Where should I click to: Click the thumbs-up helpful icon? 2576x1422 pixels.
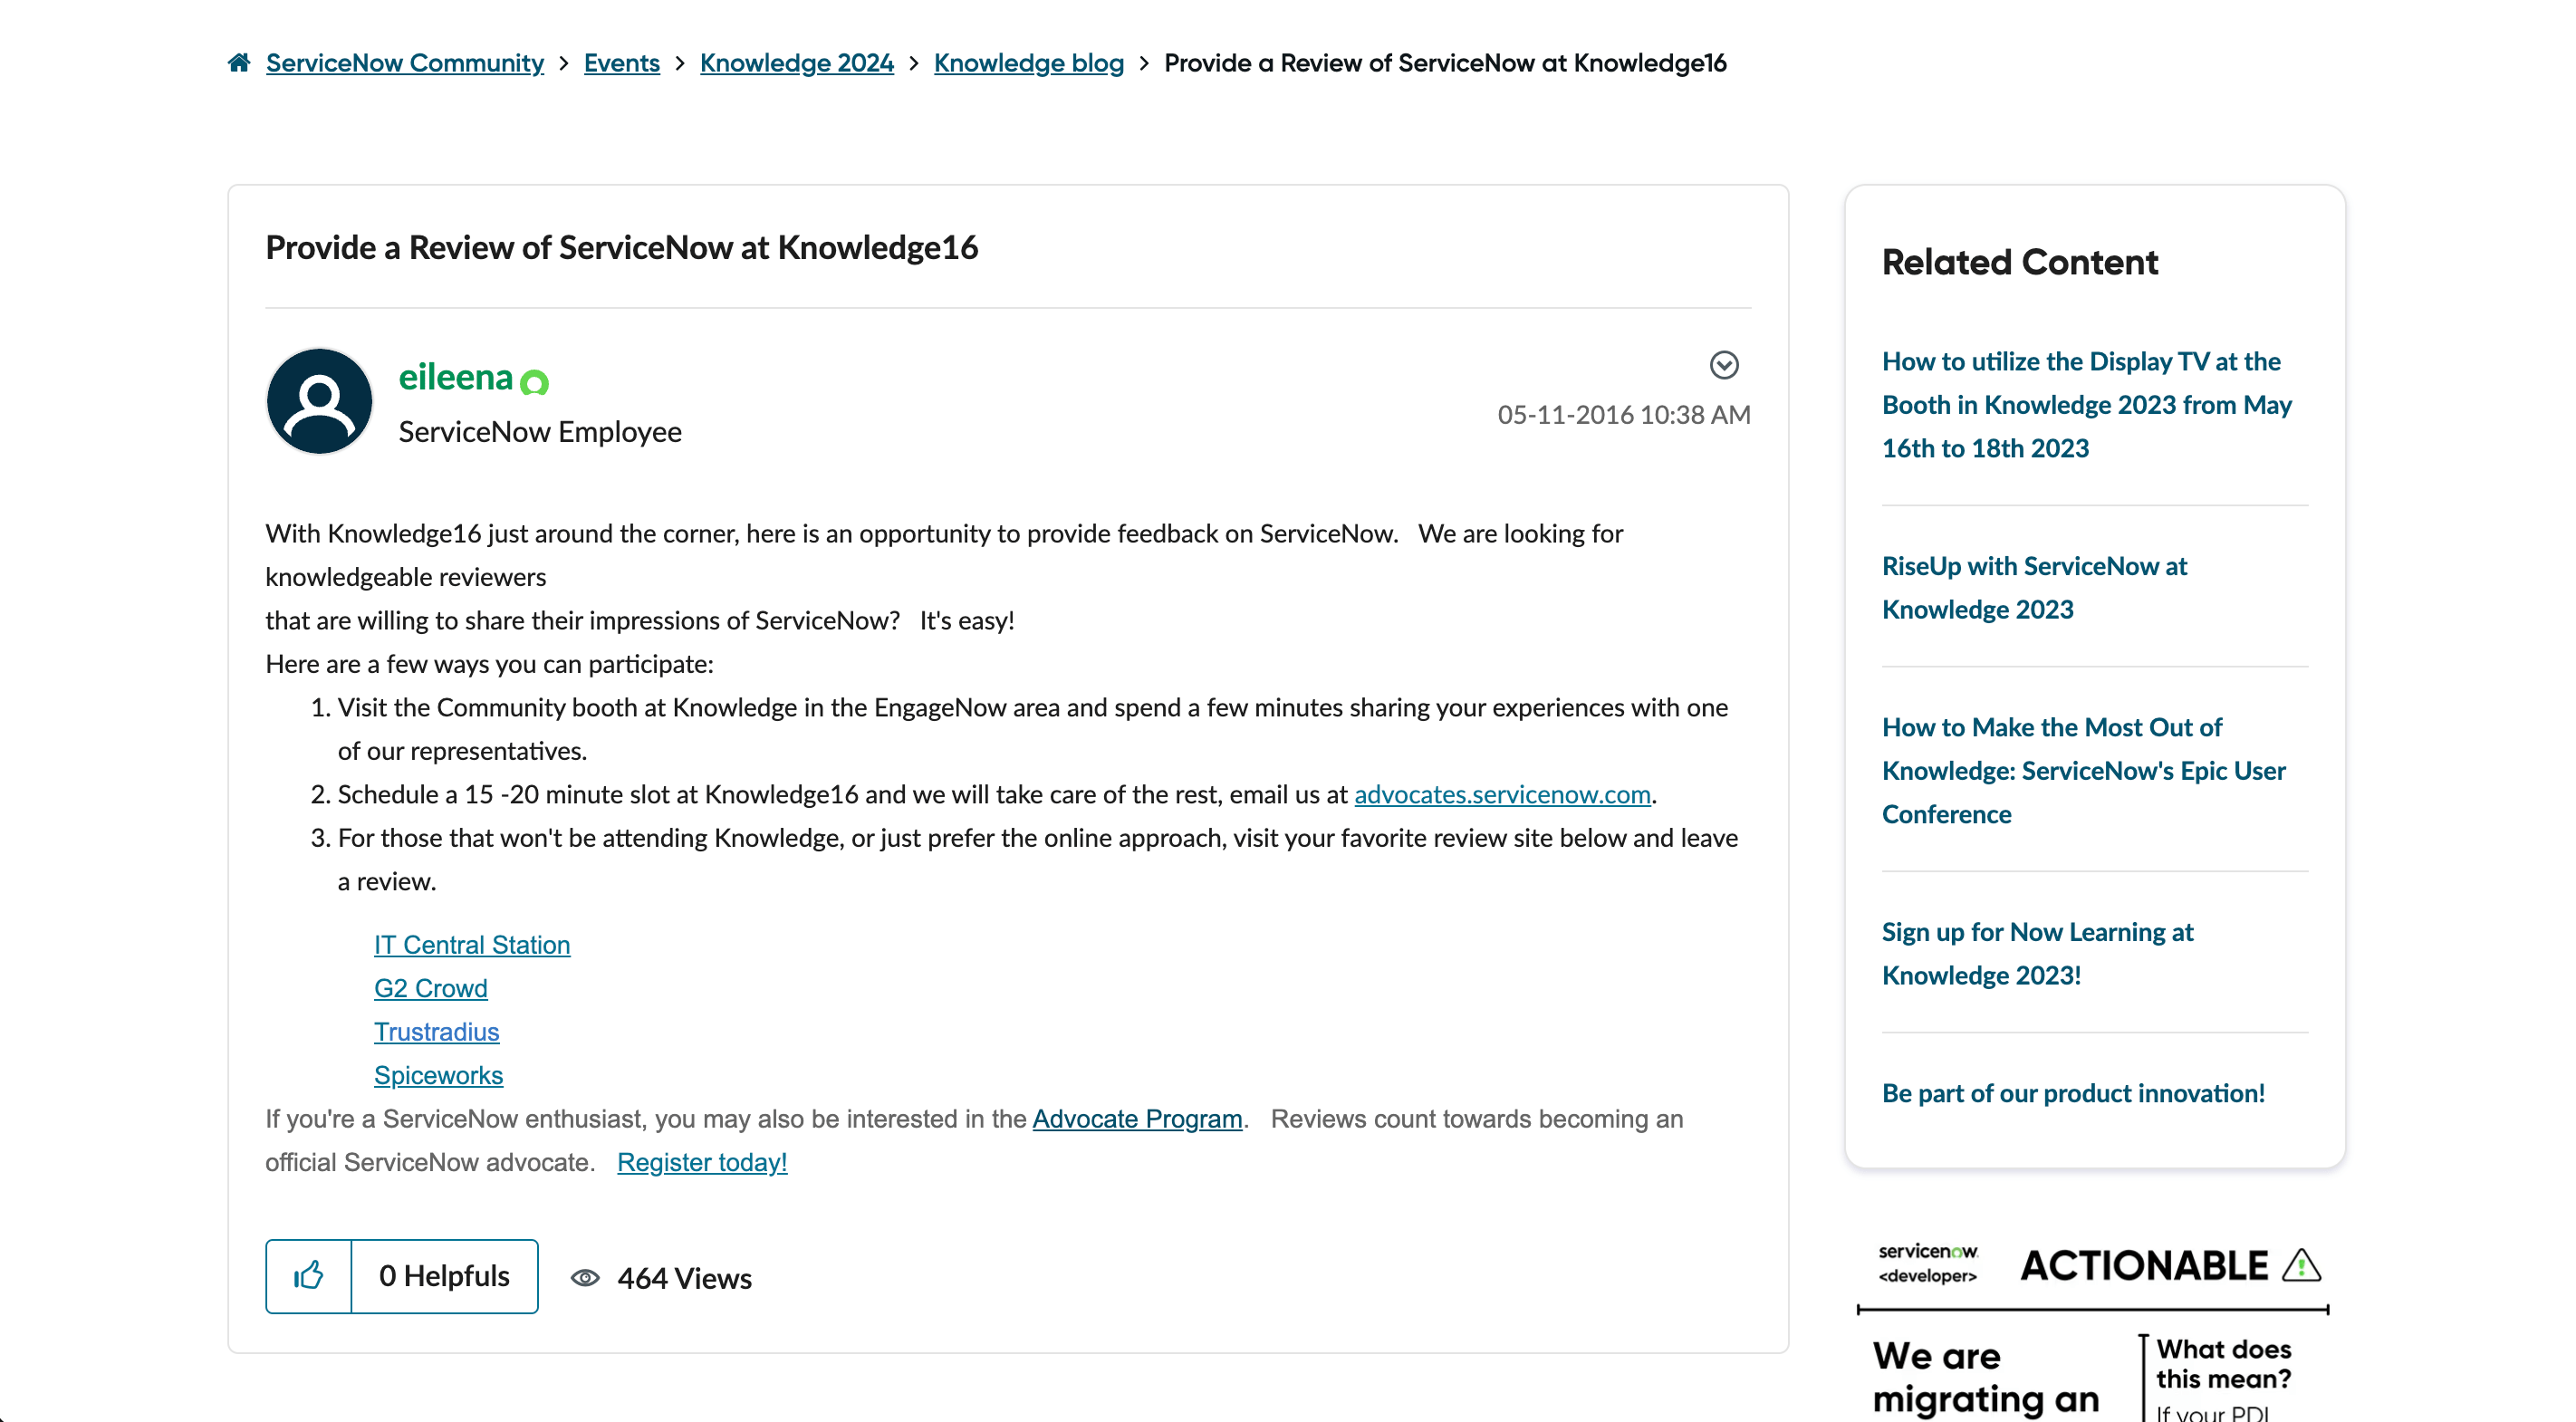pyautogui.click(x=309, y=1276)
